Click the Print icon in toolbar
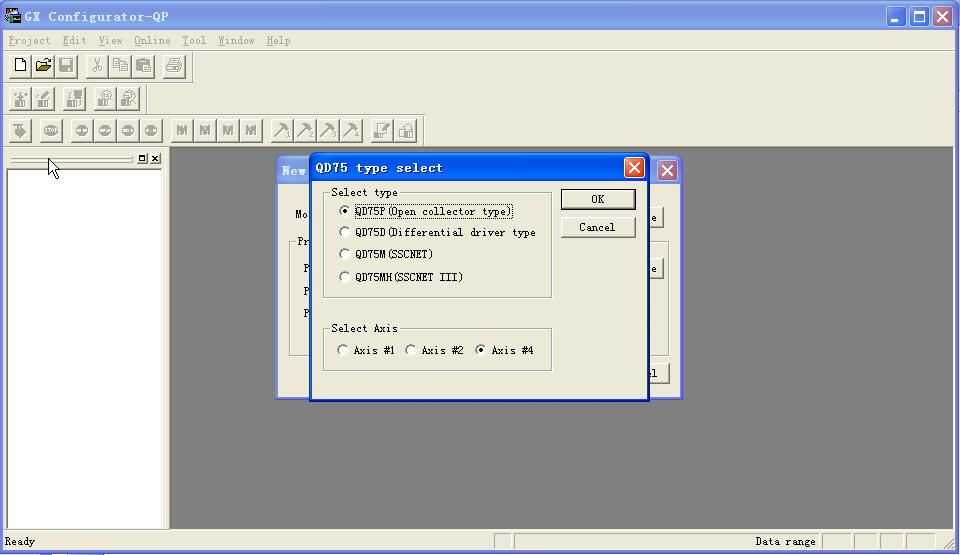This screenshot has height=555, width=960. 174,66
